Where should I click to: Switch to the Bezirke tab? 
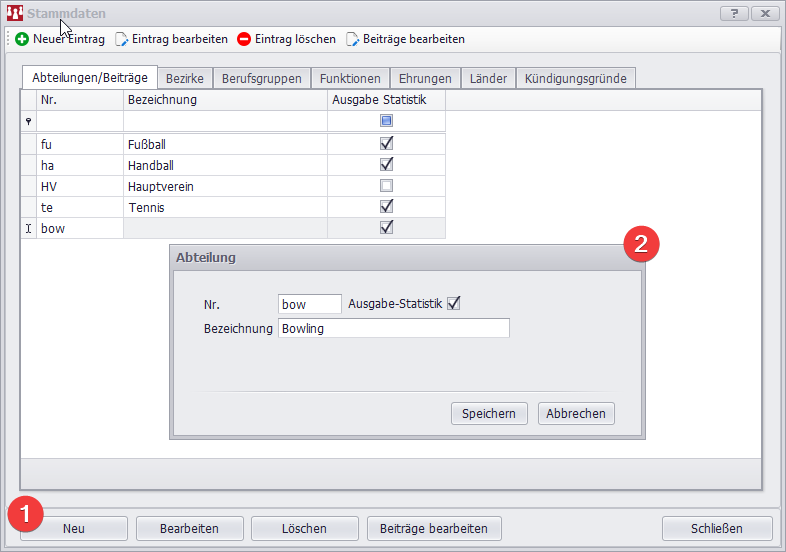[x=185, y=78]
